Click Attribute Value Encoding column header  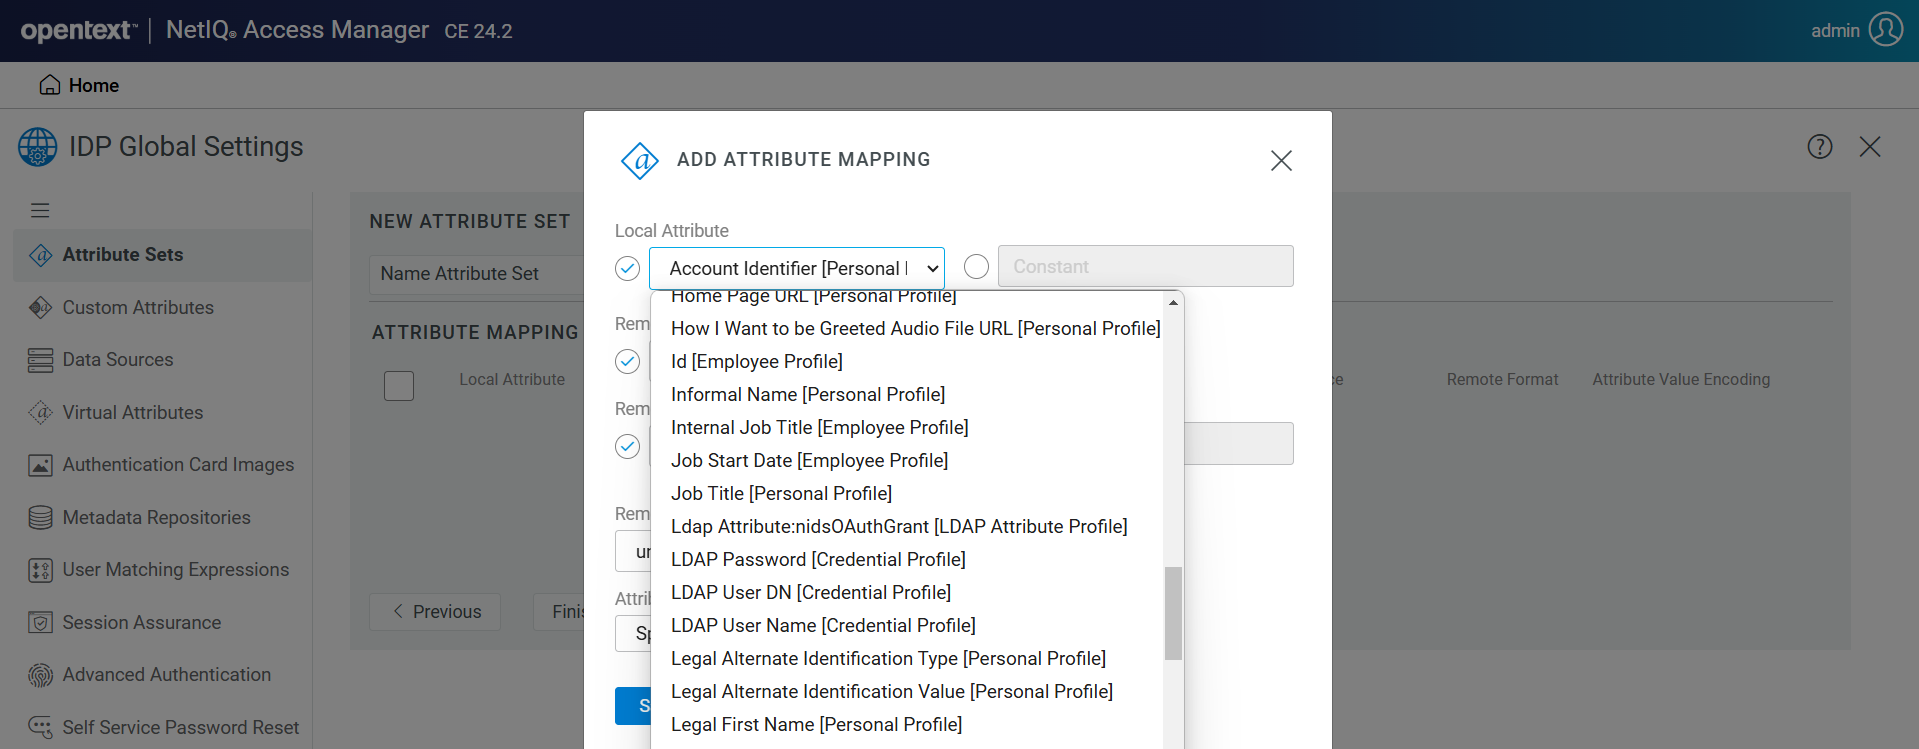tap(1681, 380)
